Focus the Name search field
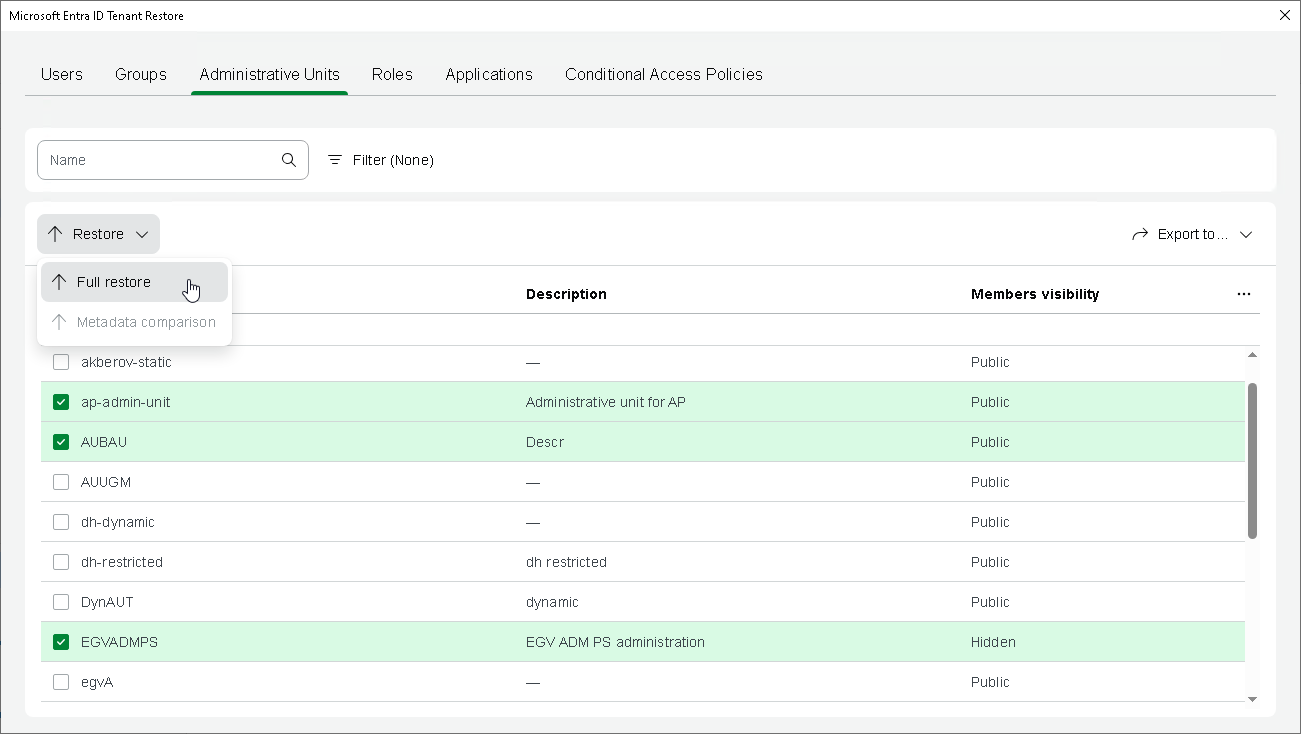 click(160, 160)
